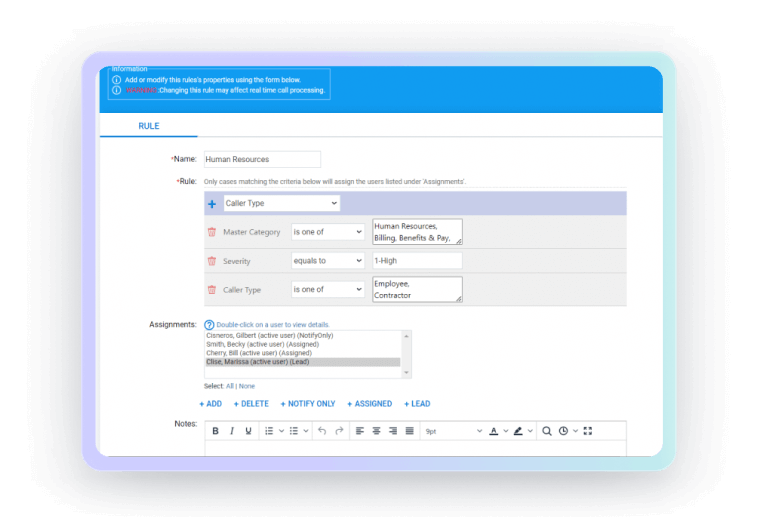Toggle fullscreen mode in Notes editor
Screen dimensions: 757x523
pyautogui.click(x=588, y=431)
